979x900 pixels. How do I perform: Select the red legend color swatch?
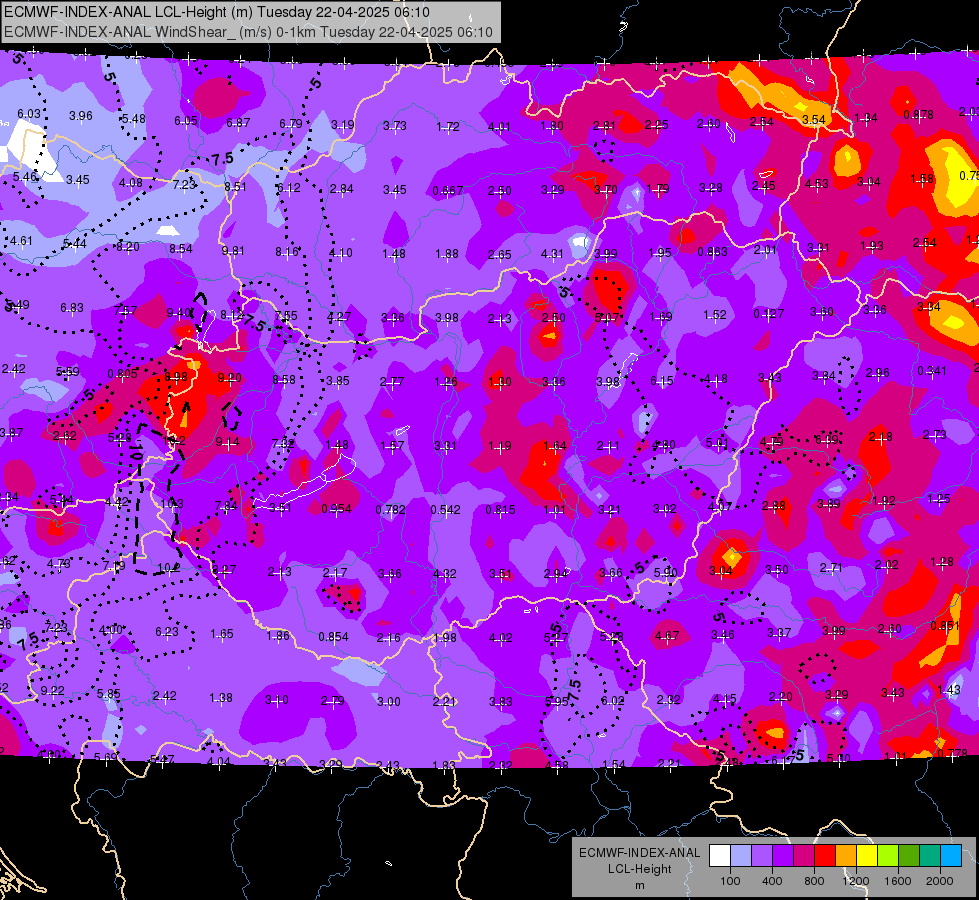pos(825,856)
